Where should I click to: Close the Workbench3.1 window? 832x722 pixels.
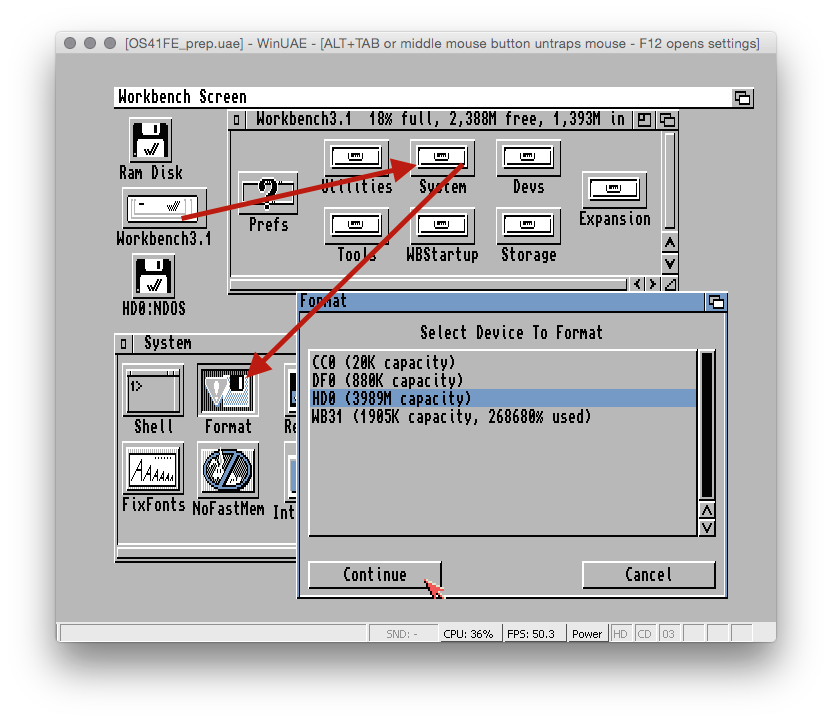click(x=237, y=120)
